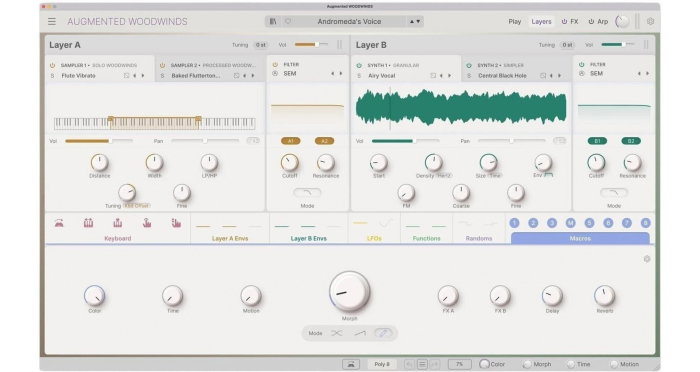Switch to the Keyboard tab
Viewport: 700px width, 372px height.
pyautogui.click(x=118, y=238)
